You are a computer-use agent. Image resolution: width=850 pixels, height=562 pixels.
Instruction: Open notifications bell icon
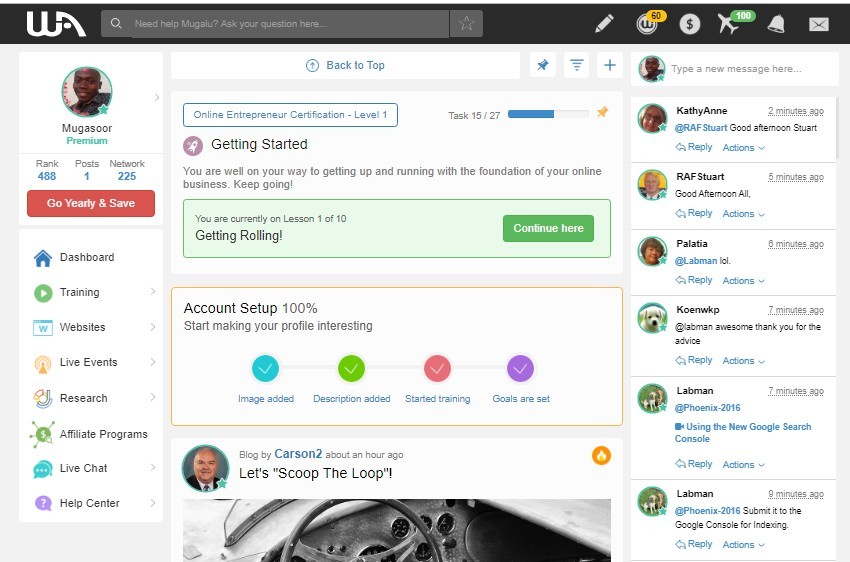776,23
